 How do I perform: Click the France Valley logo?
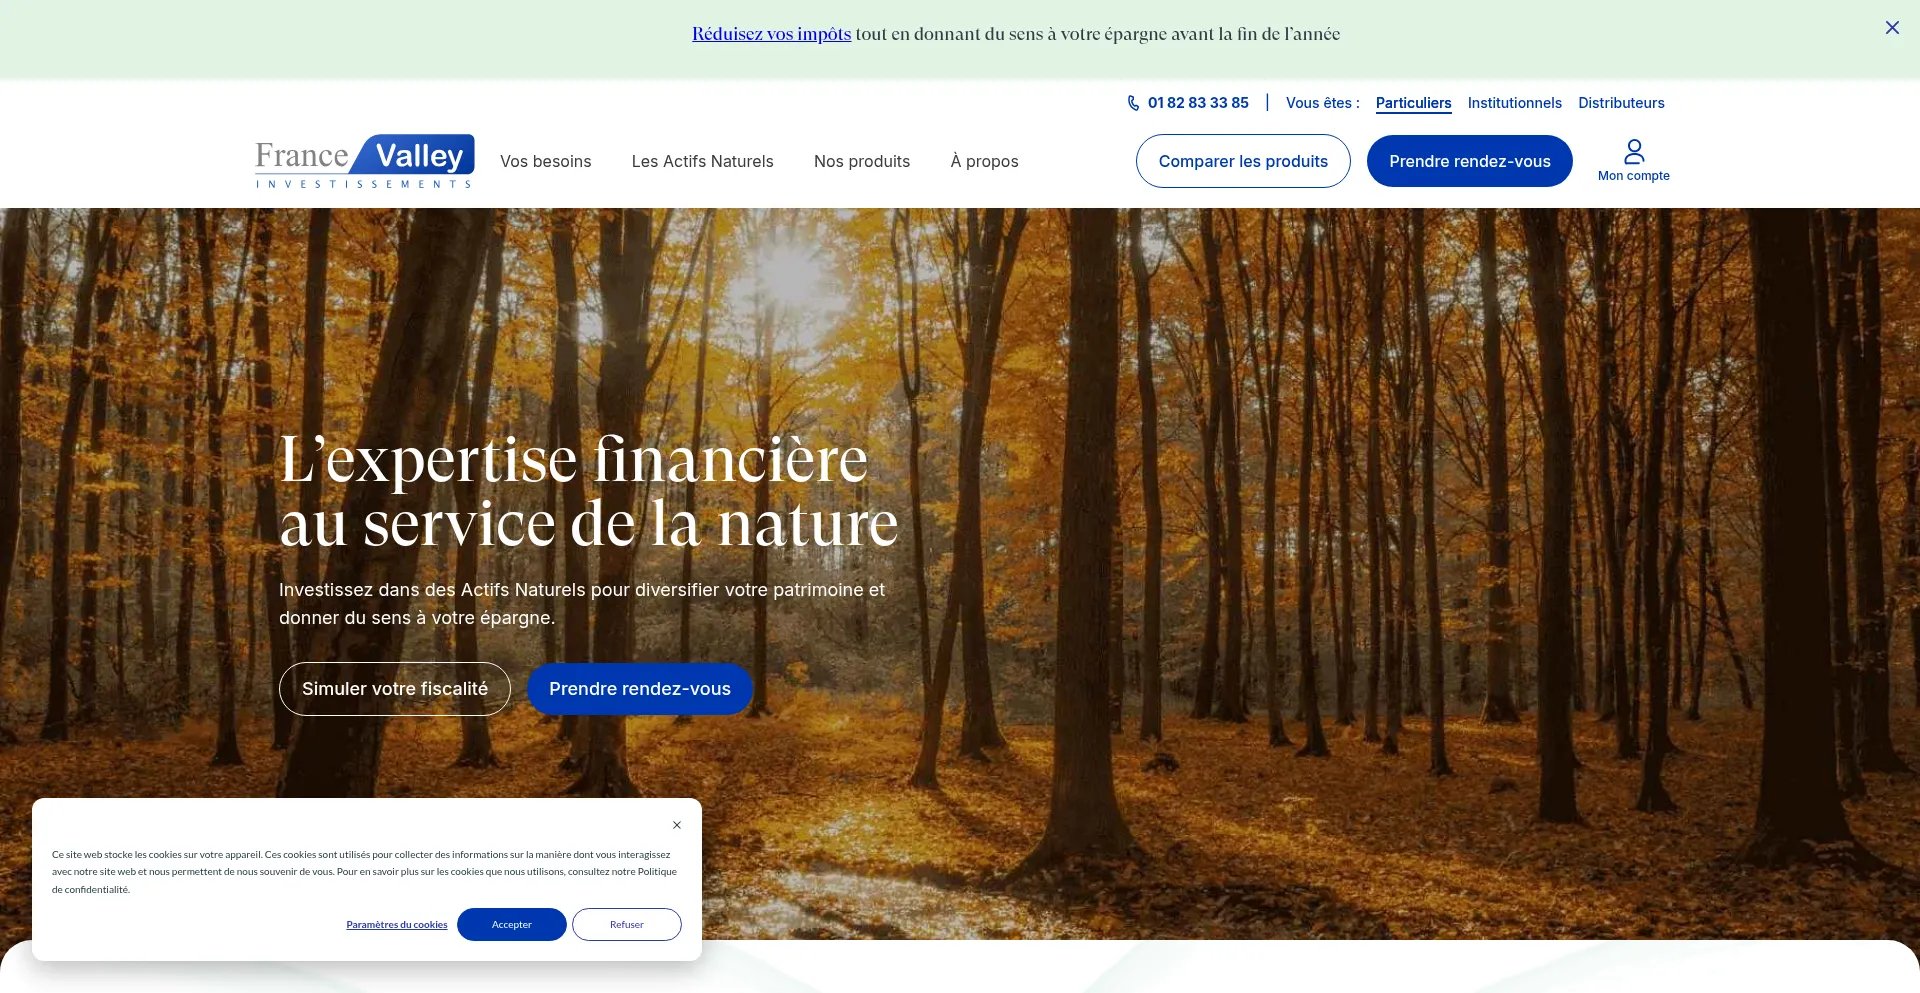[364, 161]
